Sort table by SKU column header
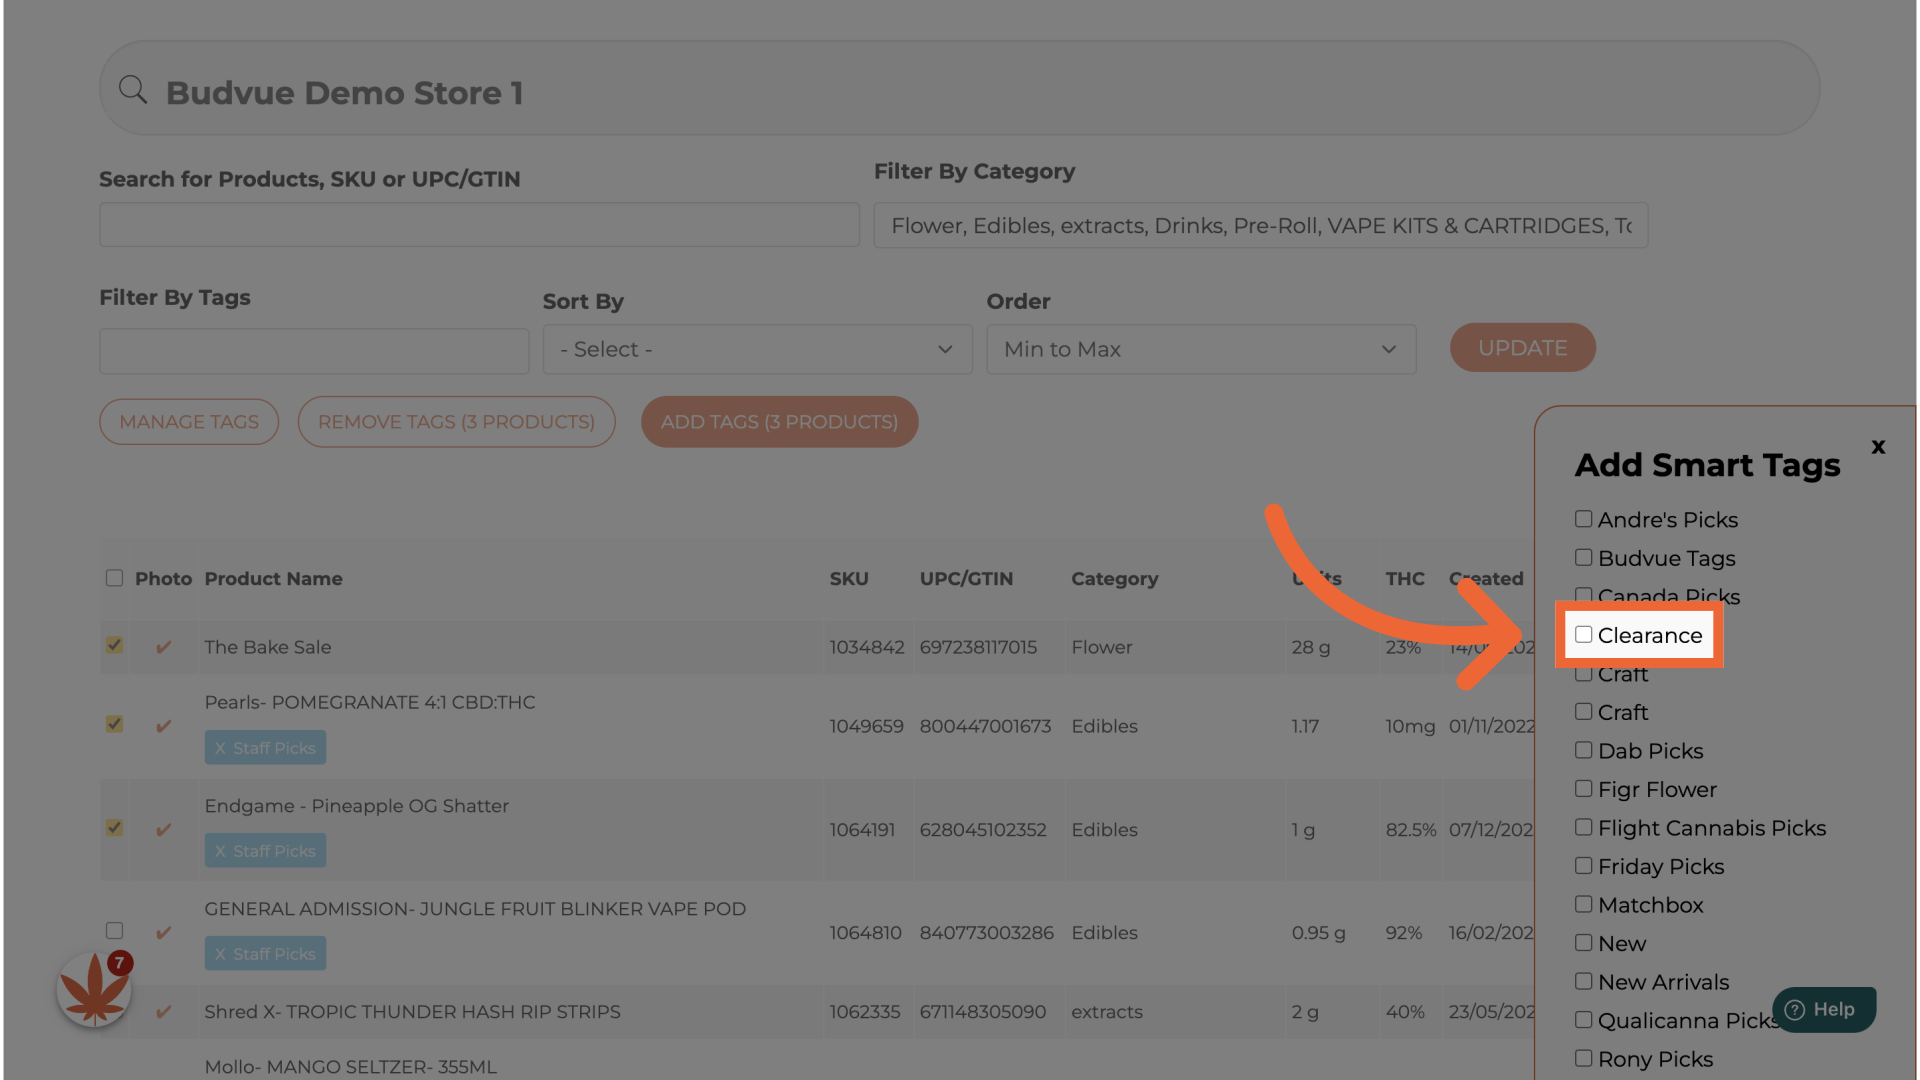 [848, 579]
